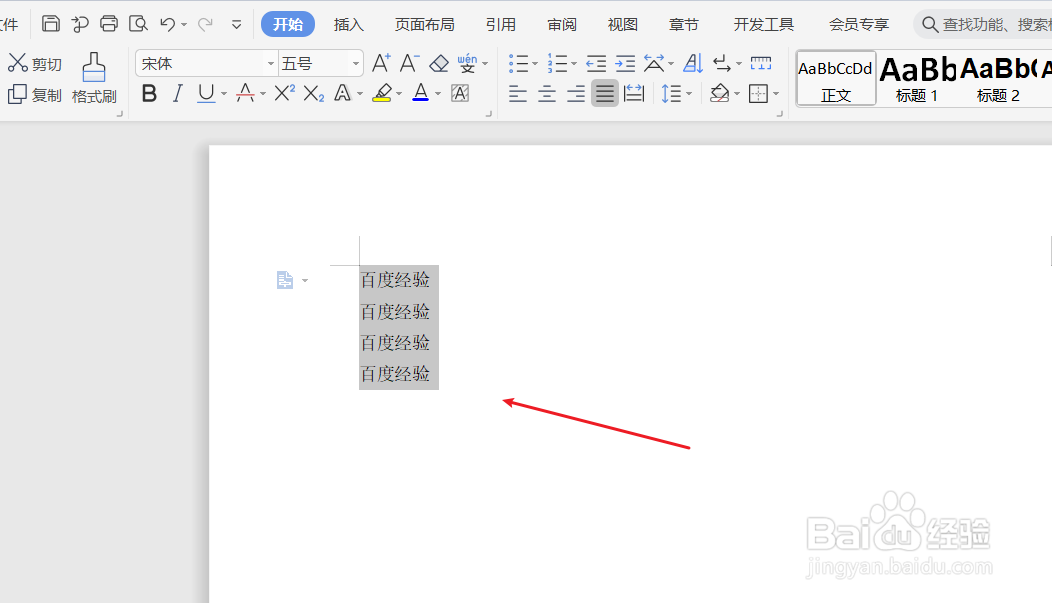Open font dialog launcher in font group corner
Image resolution: width=1052 pixels, height=603 pixels.
489,114
